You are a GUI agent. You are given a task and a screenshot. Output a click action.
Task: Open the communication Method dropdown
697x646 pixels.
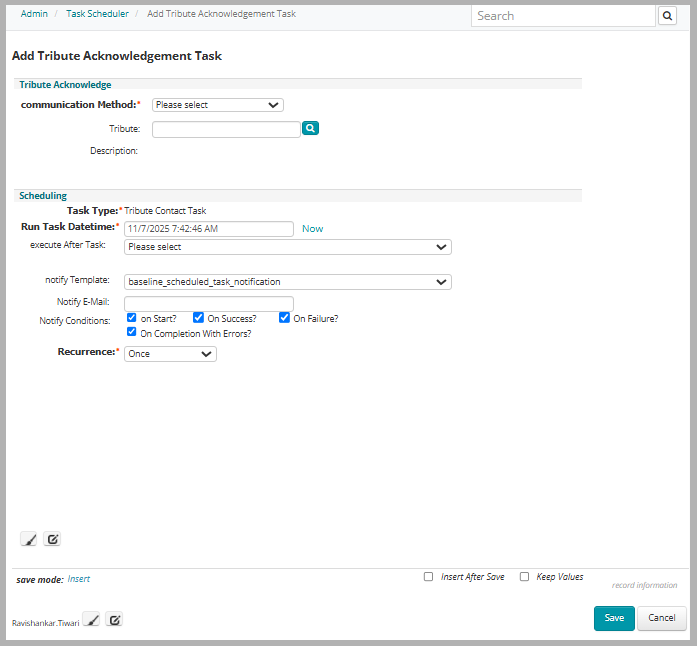pos(218,105)
